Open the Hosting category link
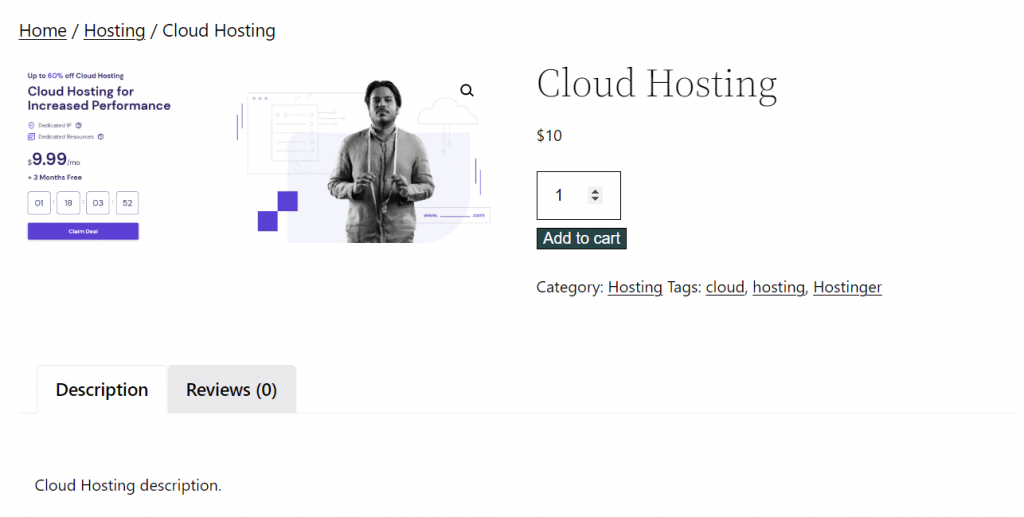This screenshot has width=1024, height=517. pyautogui.click(x=635, y=287)
